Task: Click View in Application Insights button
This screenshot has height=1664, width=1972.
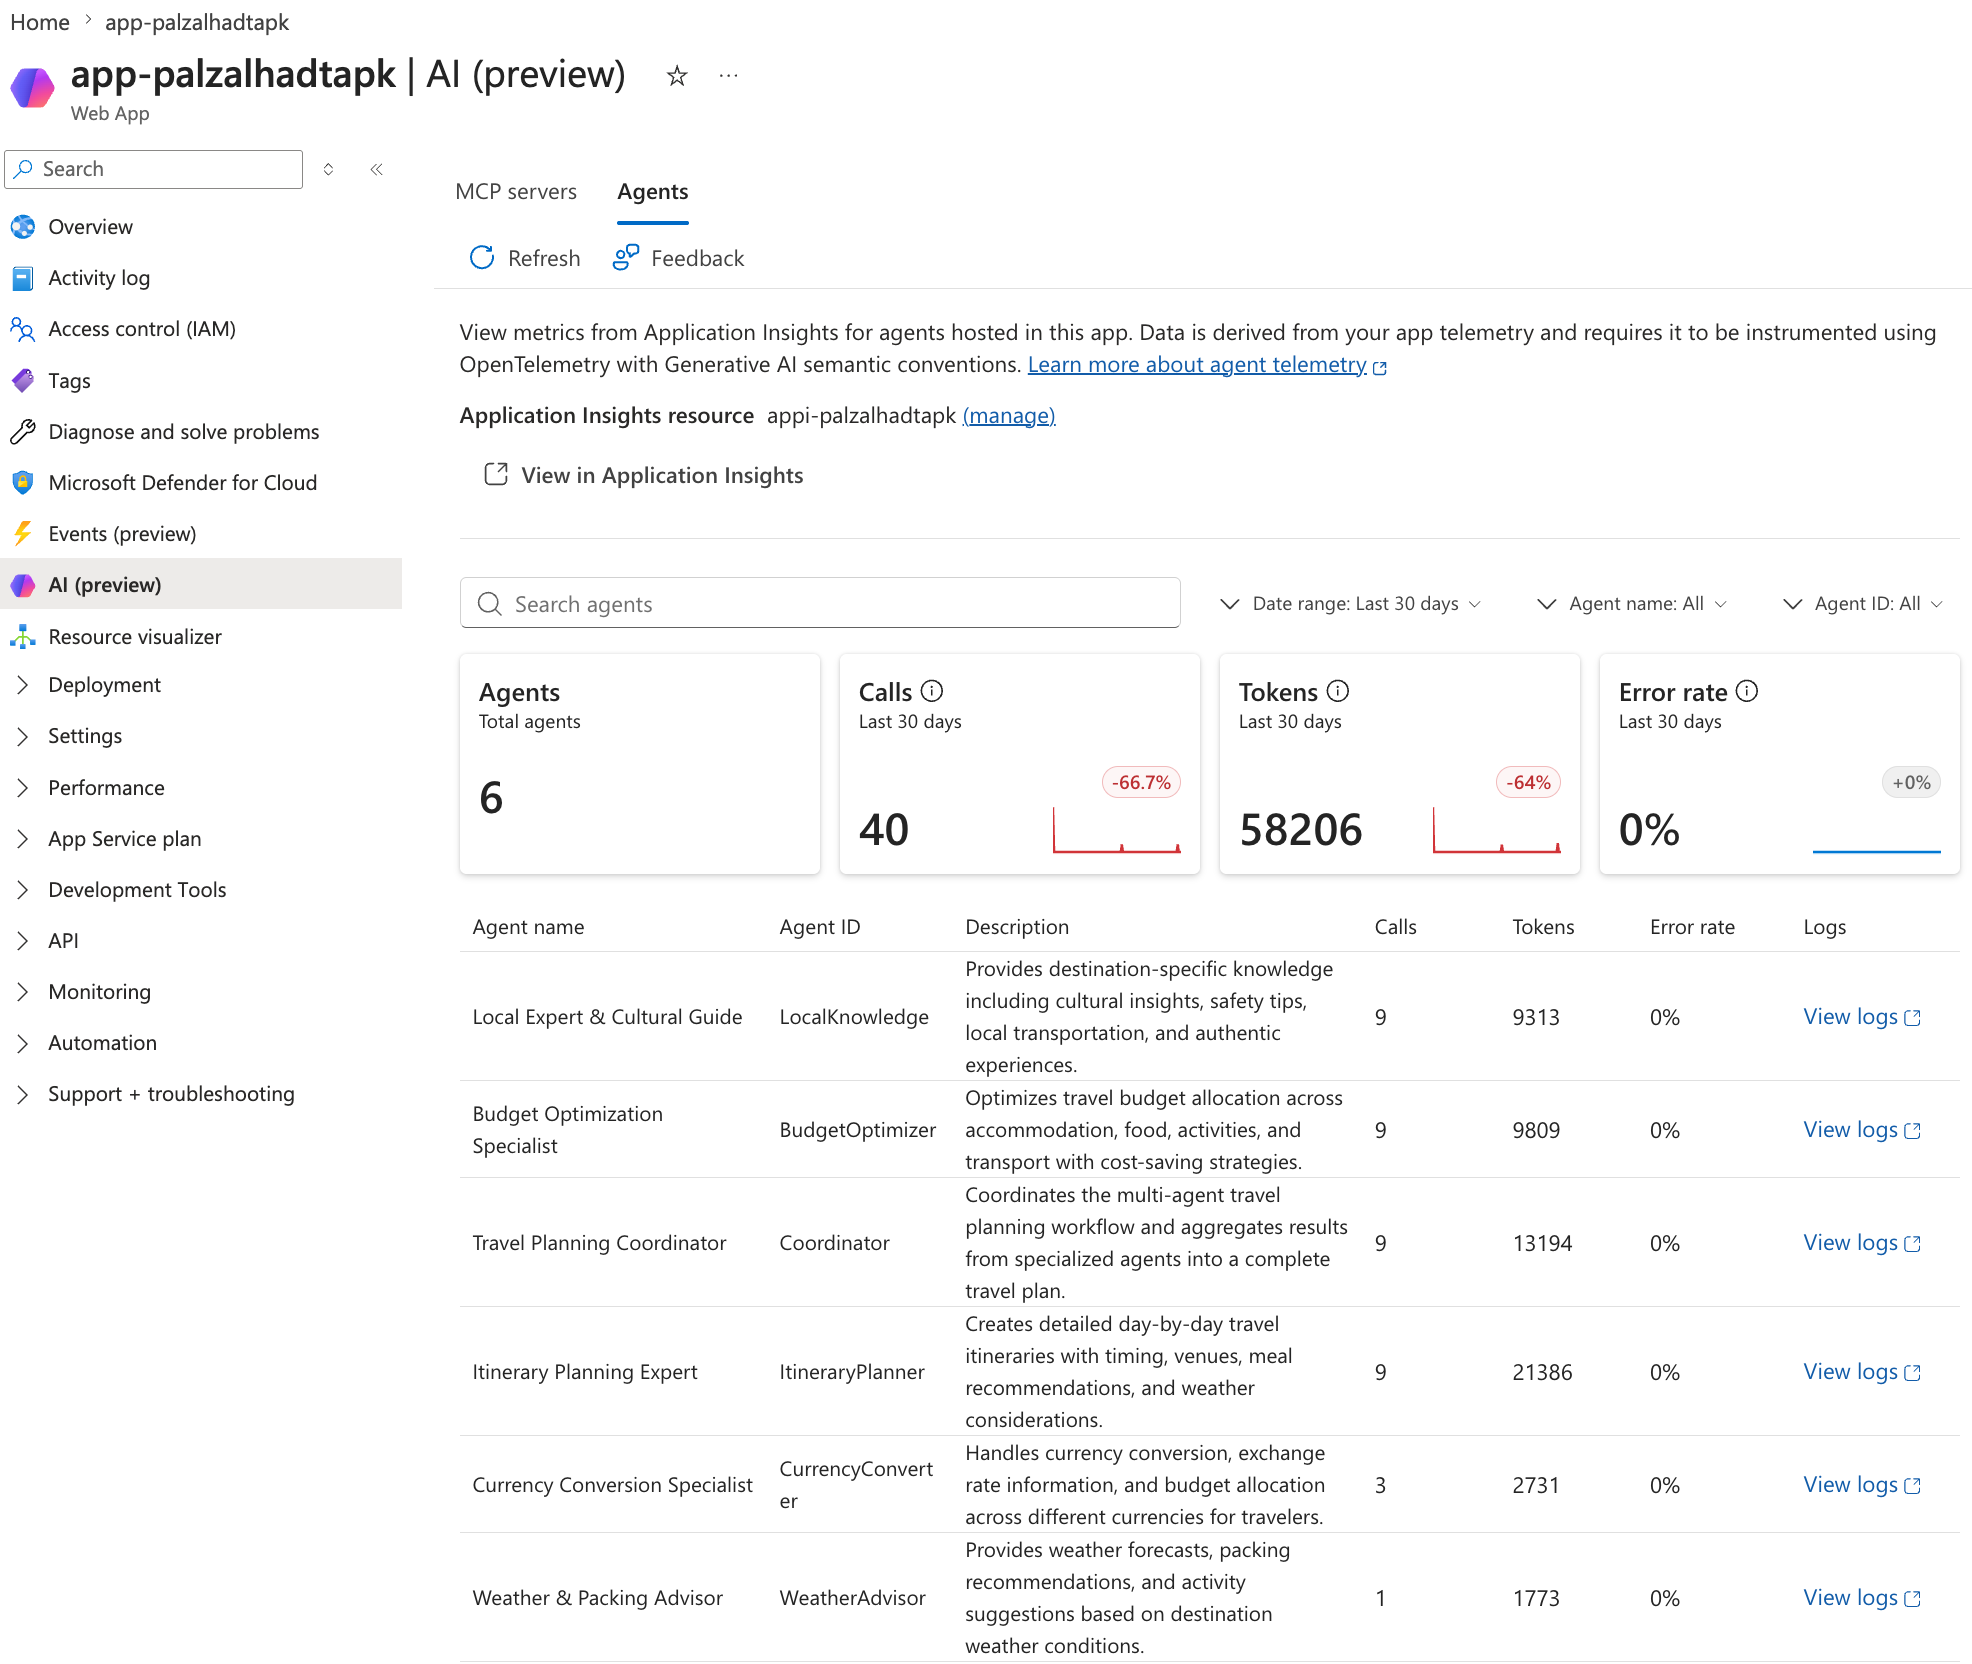Action: (x=644, y=475)
